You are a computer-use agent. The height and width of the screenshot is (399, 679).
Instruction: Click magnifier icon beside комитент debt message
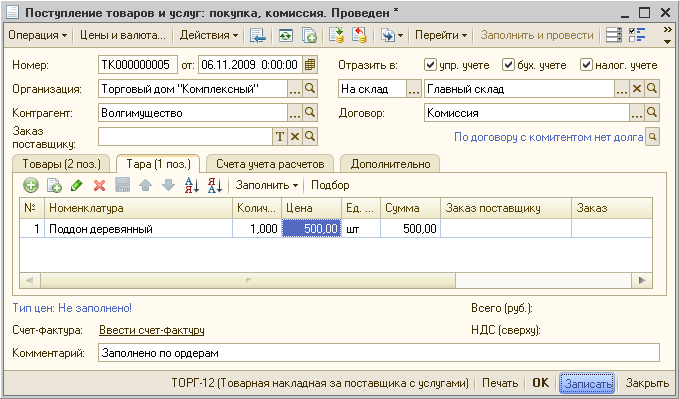pyautogui.click(x=652, y=137)
